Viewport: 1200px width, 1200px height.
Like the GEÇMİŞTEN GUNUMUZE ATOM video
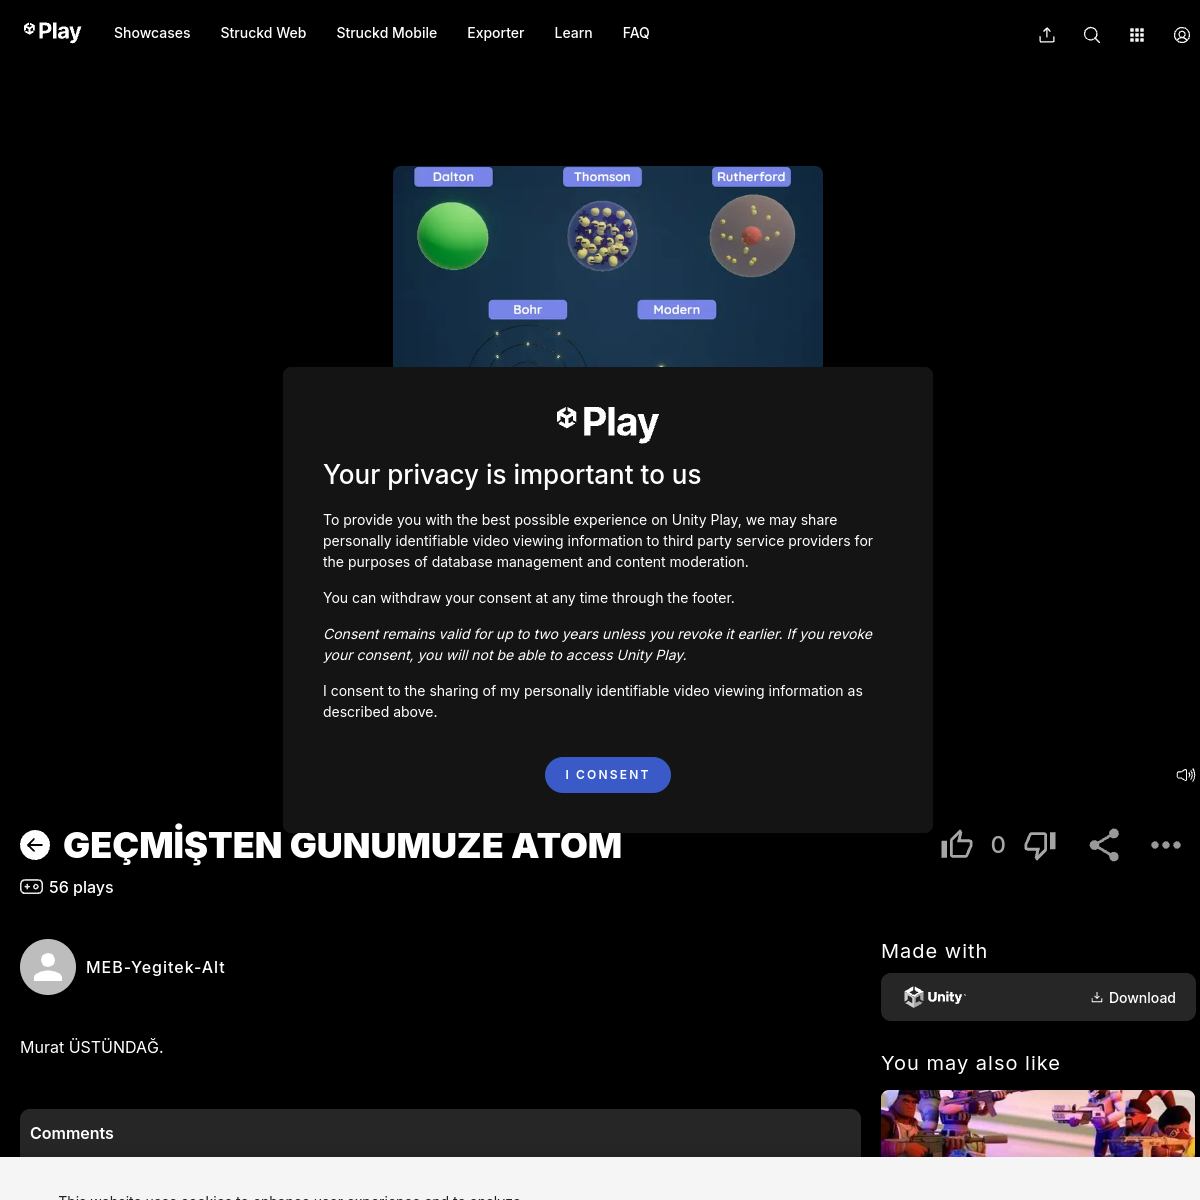click(956, 845)
